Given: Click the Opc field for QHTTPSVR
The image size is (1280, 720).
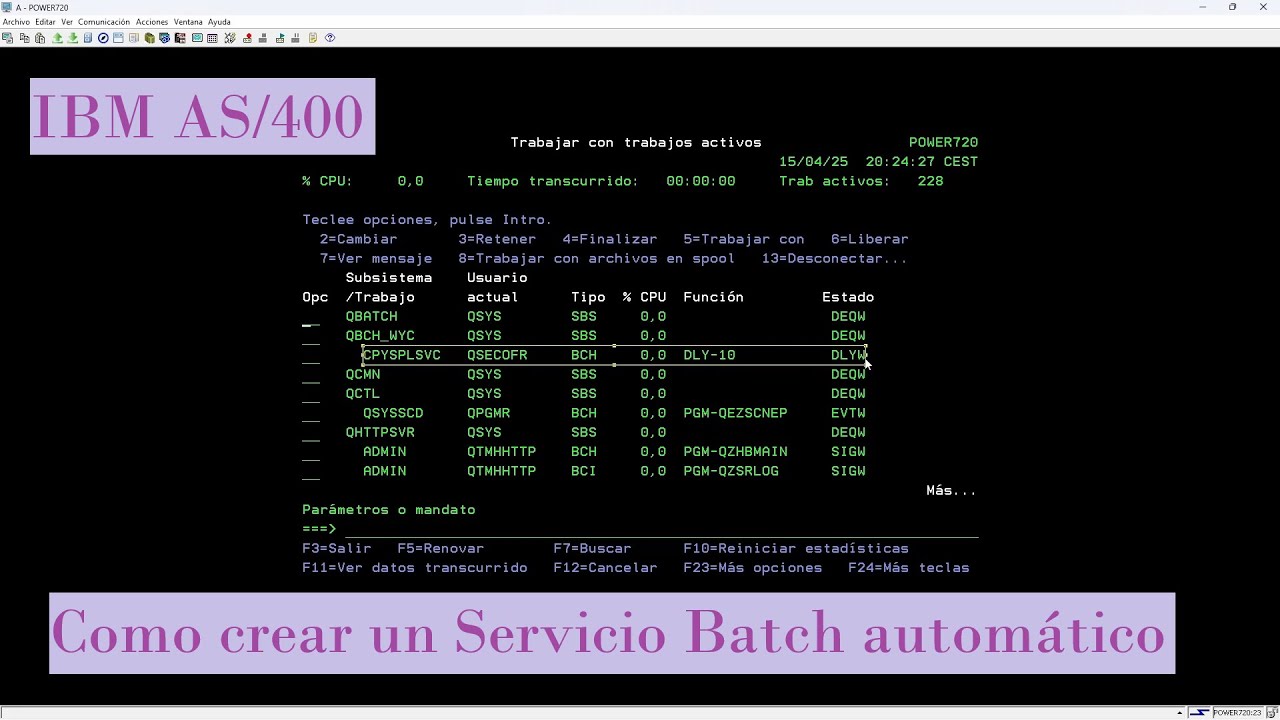Looking at the screenshot, I should tap(311, 433).
